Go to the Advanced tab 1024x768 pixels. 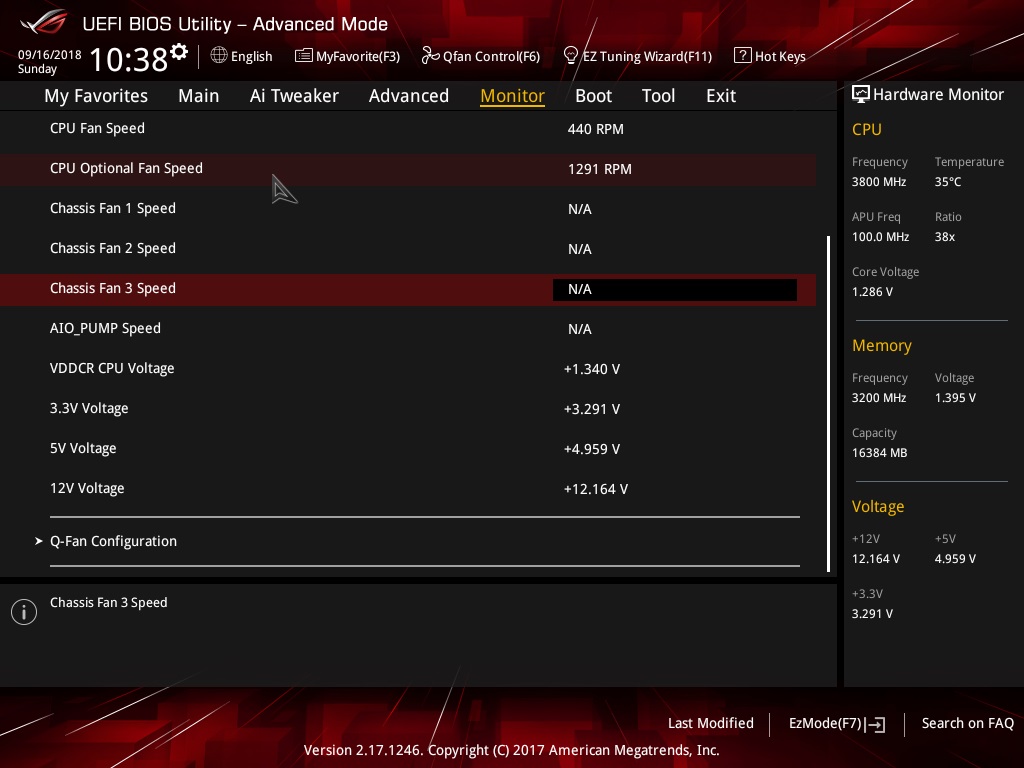click(x=409, y=96)
